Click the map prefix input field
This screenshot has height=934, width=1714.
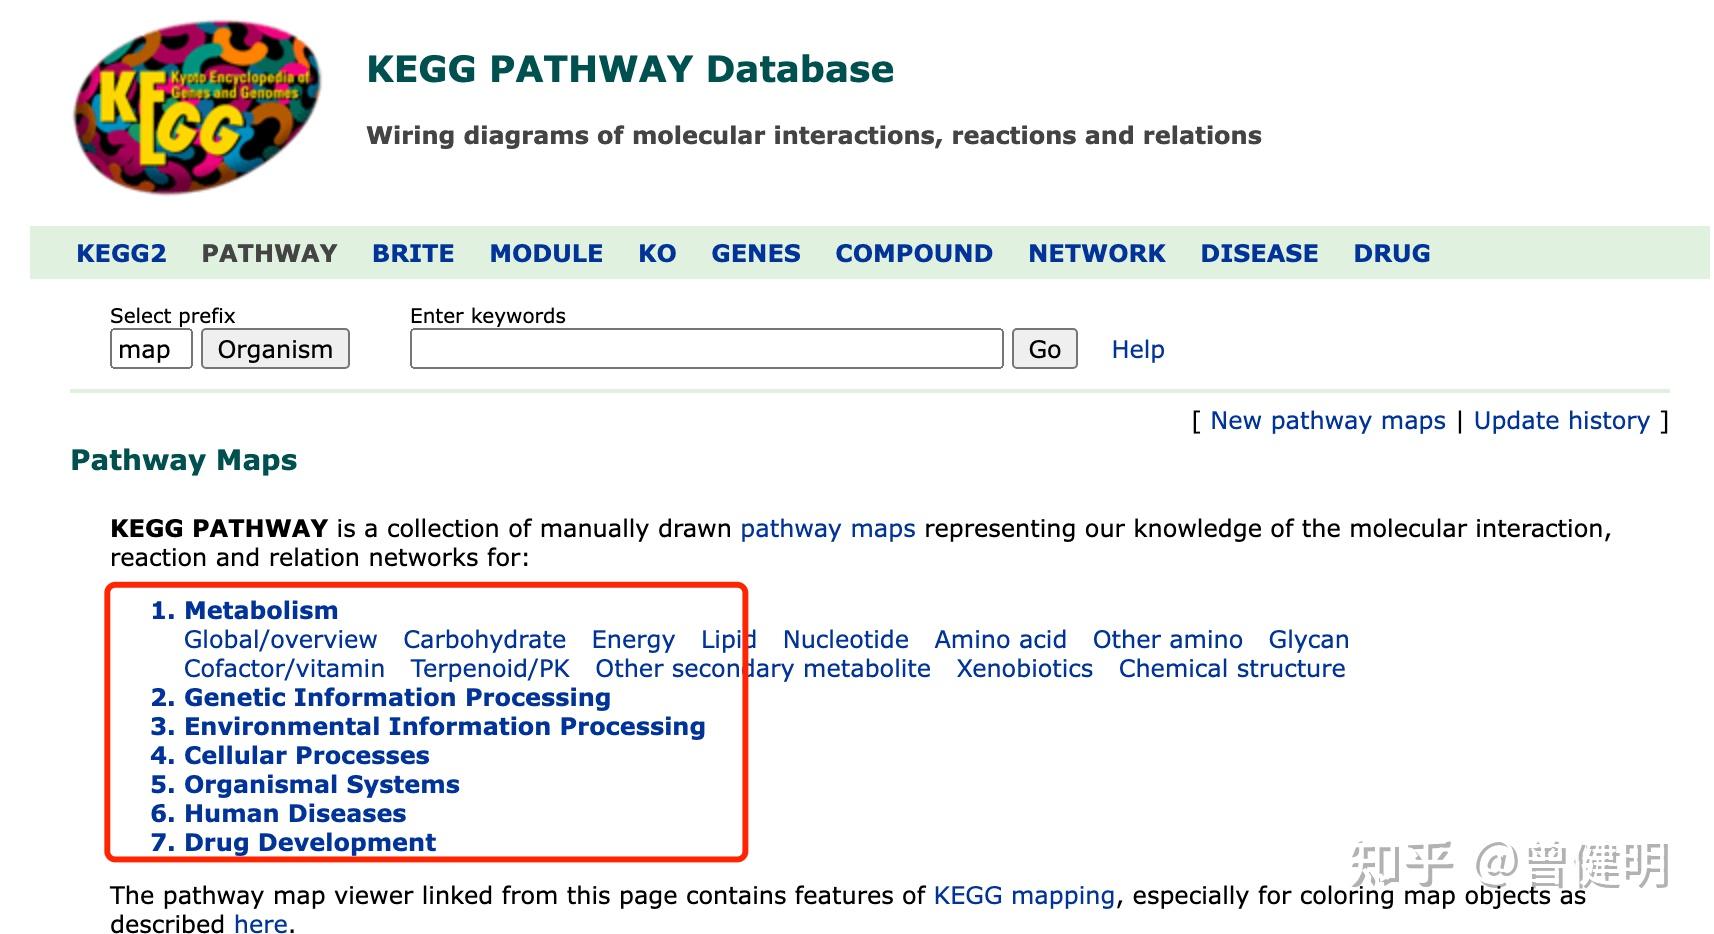coord(151,349)
